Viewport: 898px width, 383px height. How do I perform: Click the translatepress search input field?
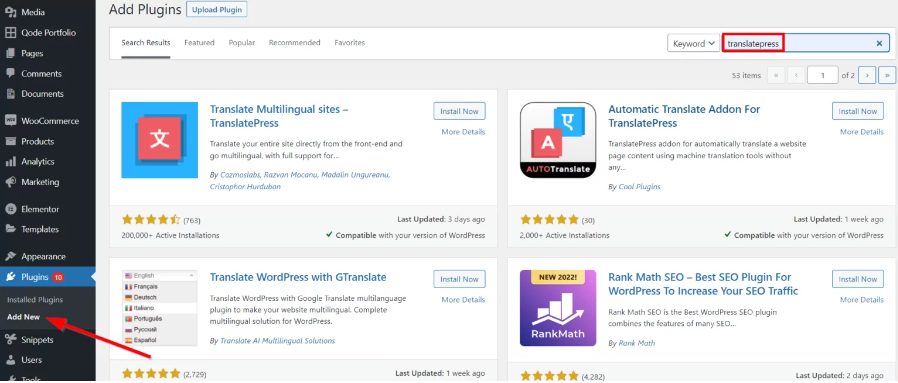[x=806, y=44]
